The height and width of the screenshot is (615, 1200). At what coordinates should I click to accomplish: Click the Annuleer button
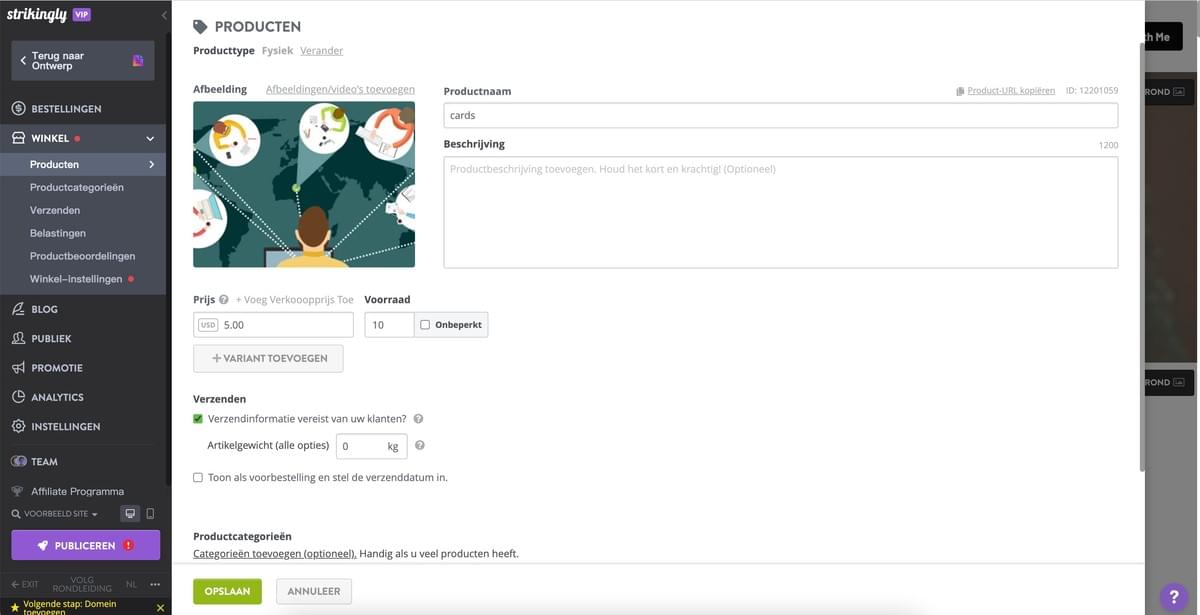click(314, 591)
